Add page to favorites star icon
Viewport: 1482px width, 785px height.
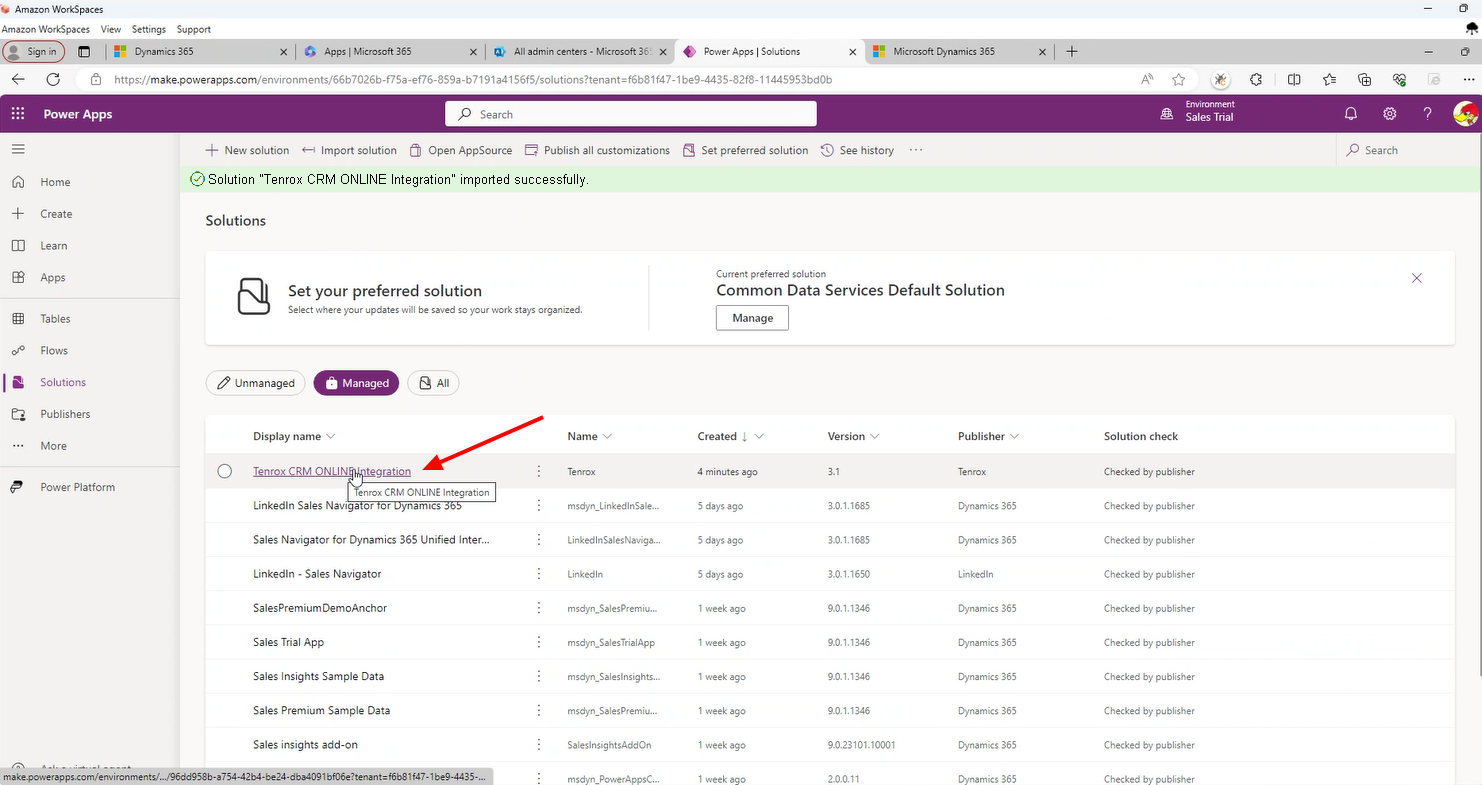pyautogui.click(x=1179, y=79)
